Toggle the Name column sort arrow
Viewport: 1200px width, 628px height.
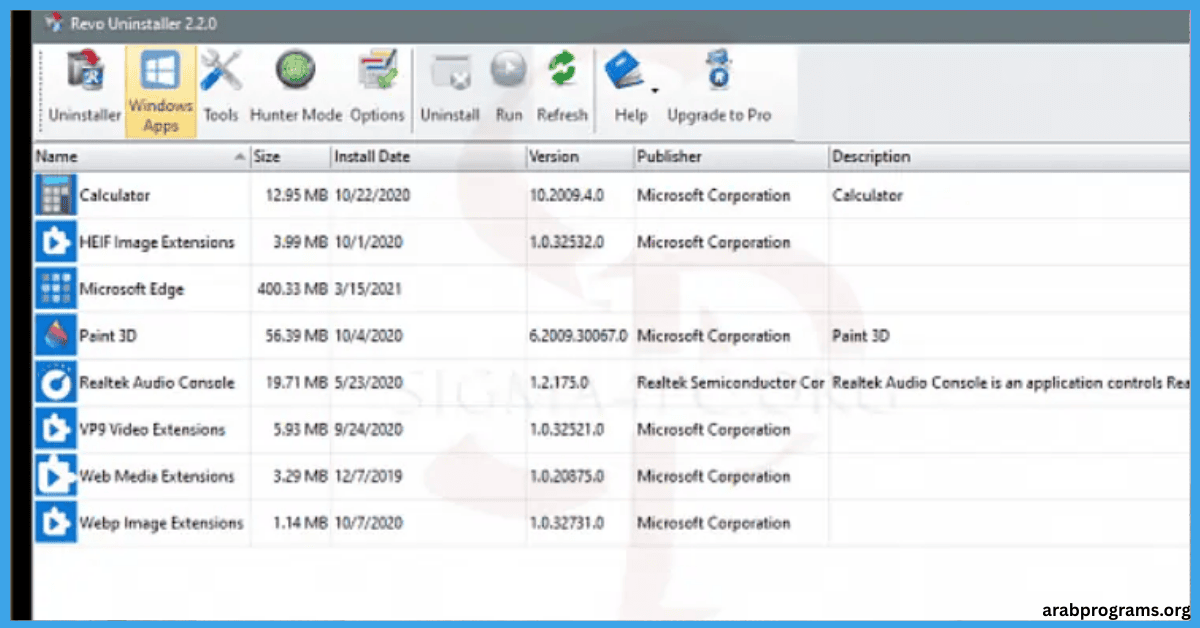[239, 158]
